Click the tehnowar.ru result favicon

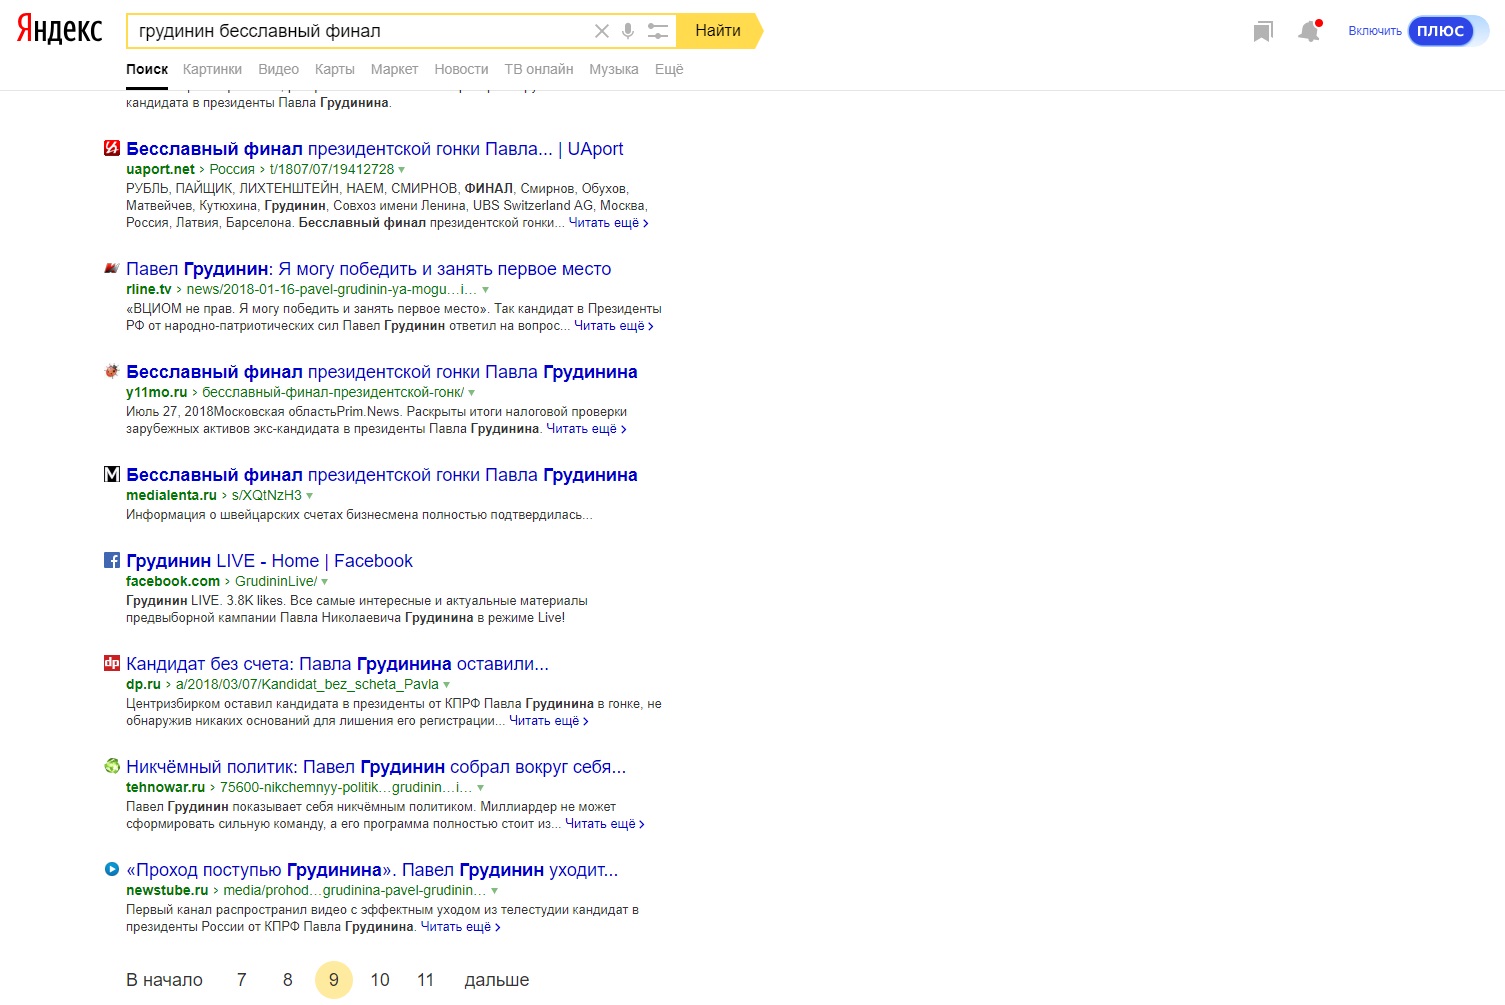[x=112, y=766]
